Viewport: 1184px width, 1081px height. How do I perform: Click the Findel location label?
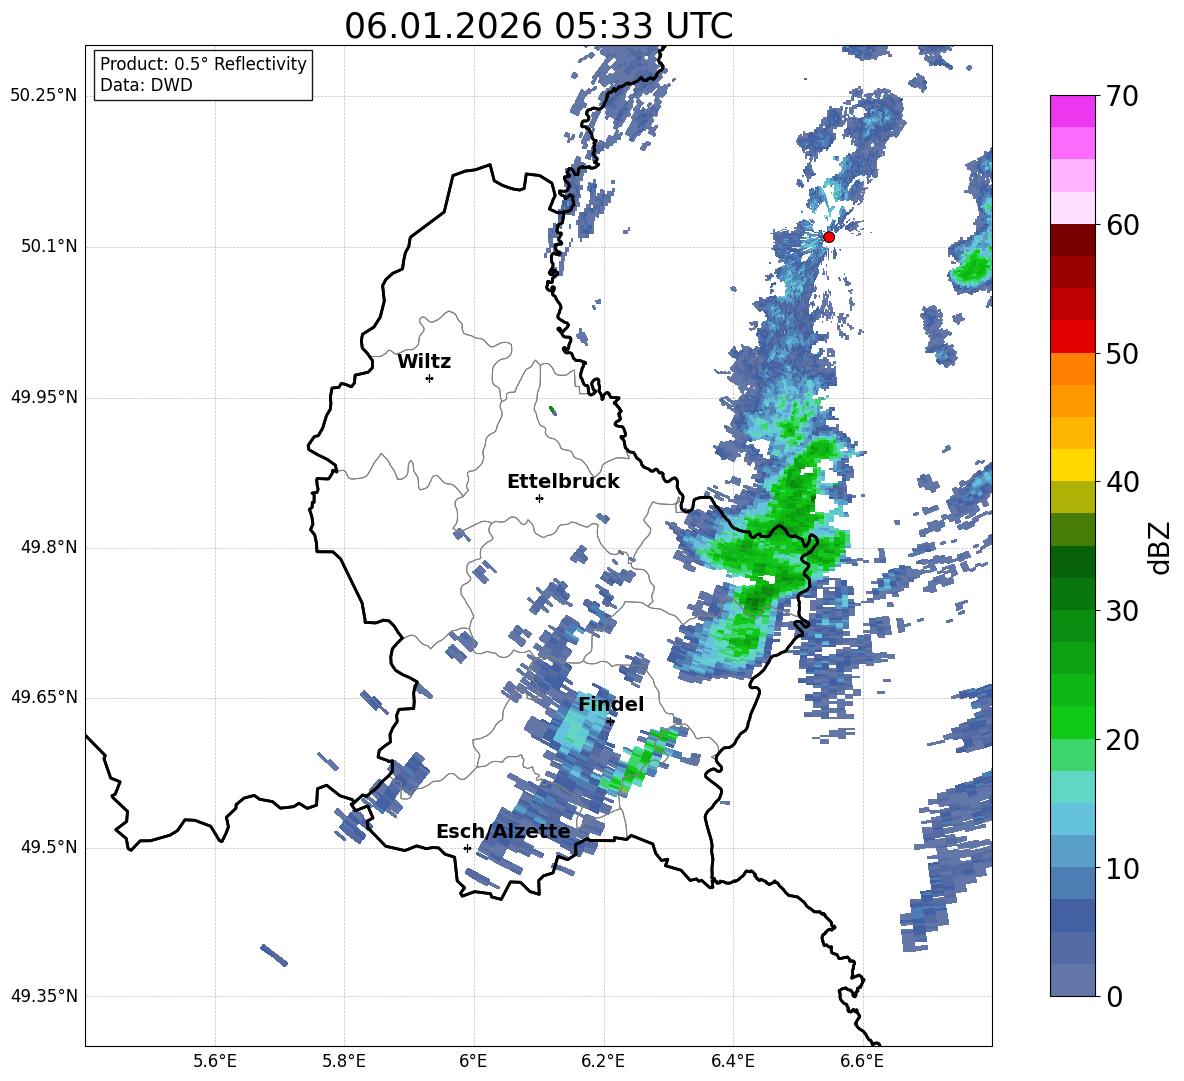click(611, 704)
